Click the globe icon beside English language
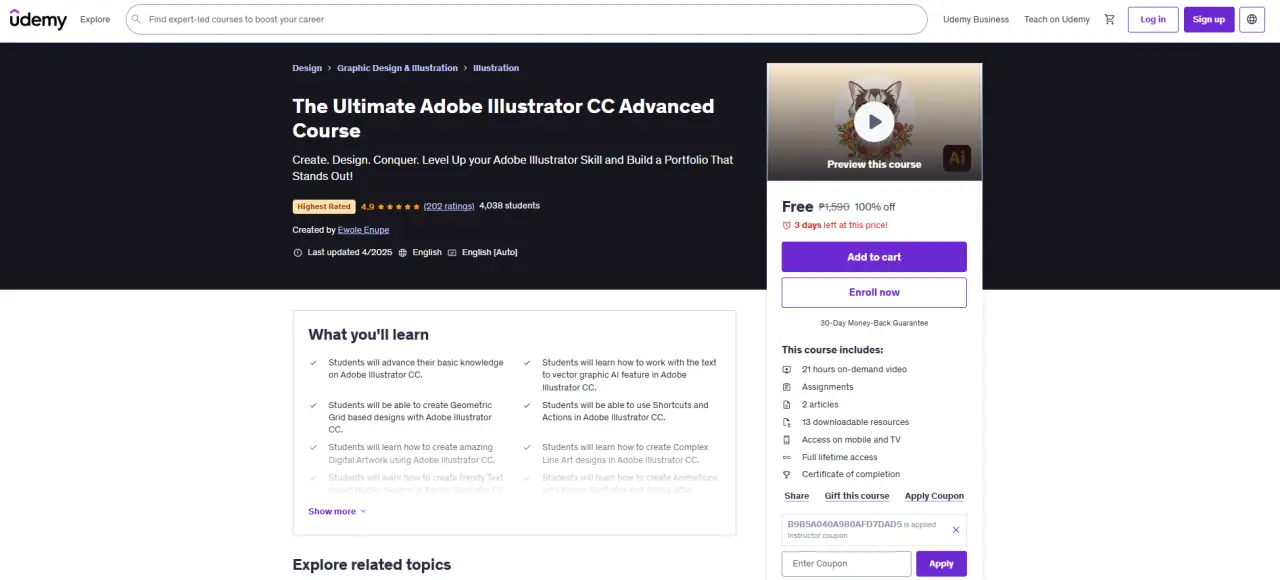The image size is (1280, 580). coord(403,253)
